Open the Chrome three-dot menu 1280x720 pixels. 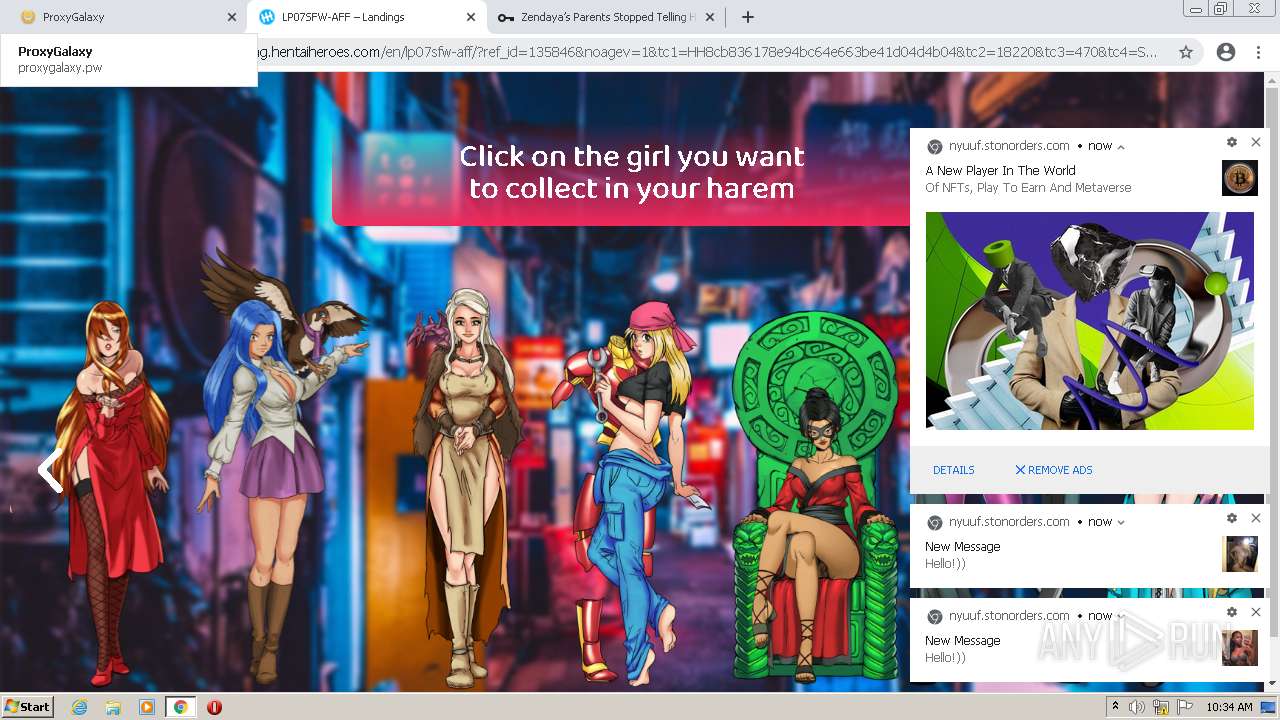tap(1258, 52)
